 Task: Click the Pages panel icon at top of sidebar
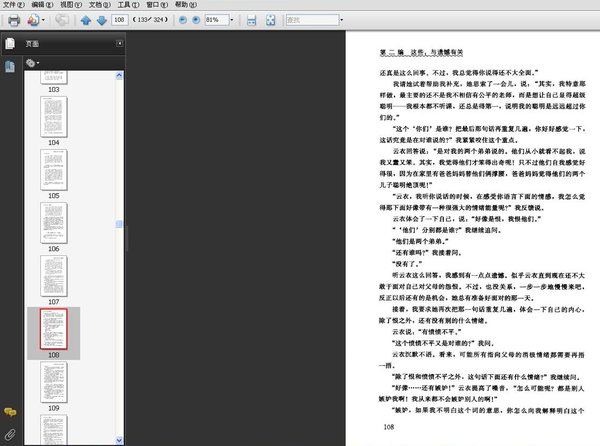[x=10, y=44]
